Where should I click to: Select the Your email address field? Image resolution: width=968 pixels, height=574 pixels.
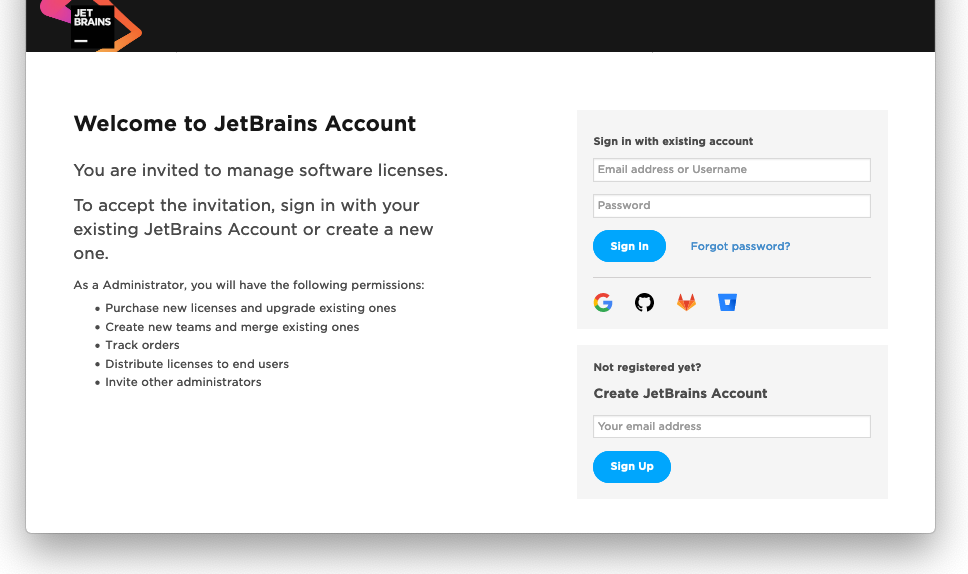(x=731, y=427)
